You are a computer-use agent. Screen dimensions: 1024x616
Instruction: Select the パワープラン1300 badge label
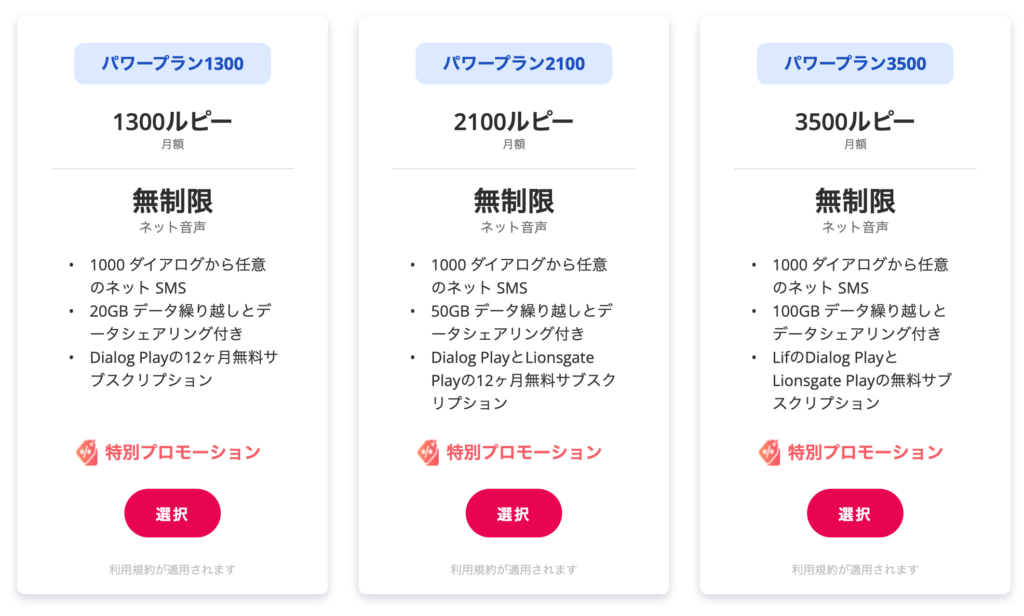[x=172, y=64]
